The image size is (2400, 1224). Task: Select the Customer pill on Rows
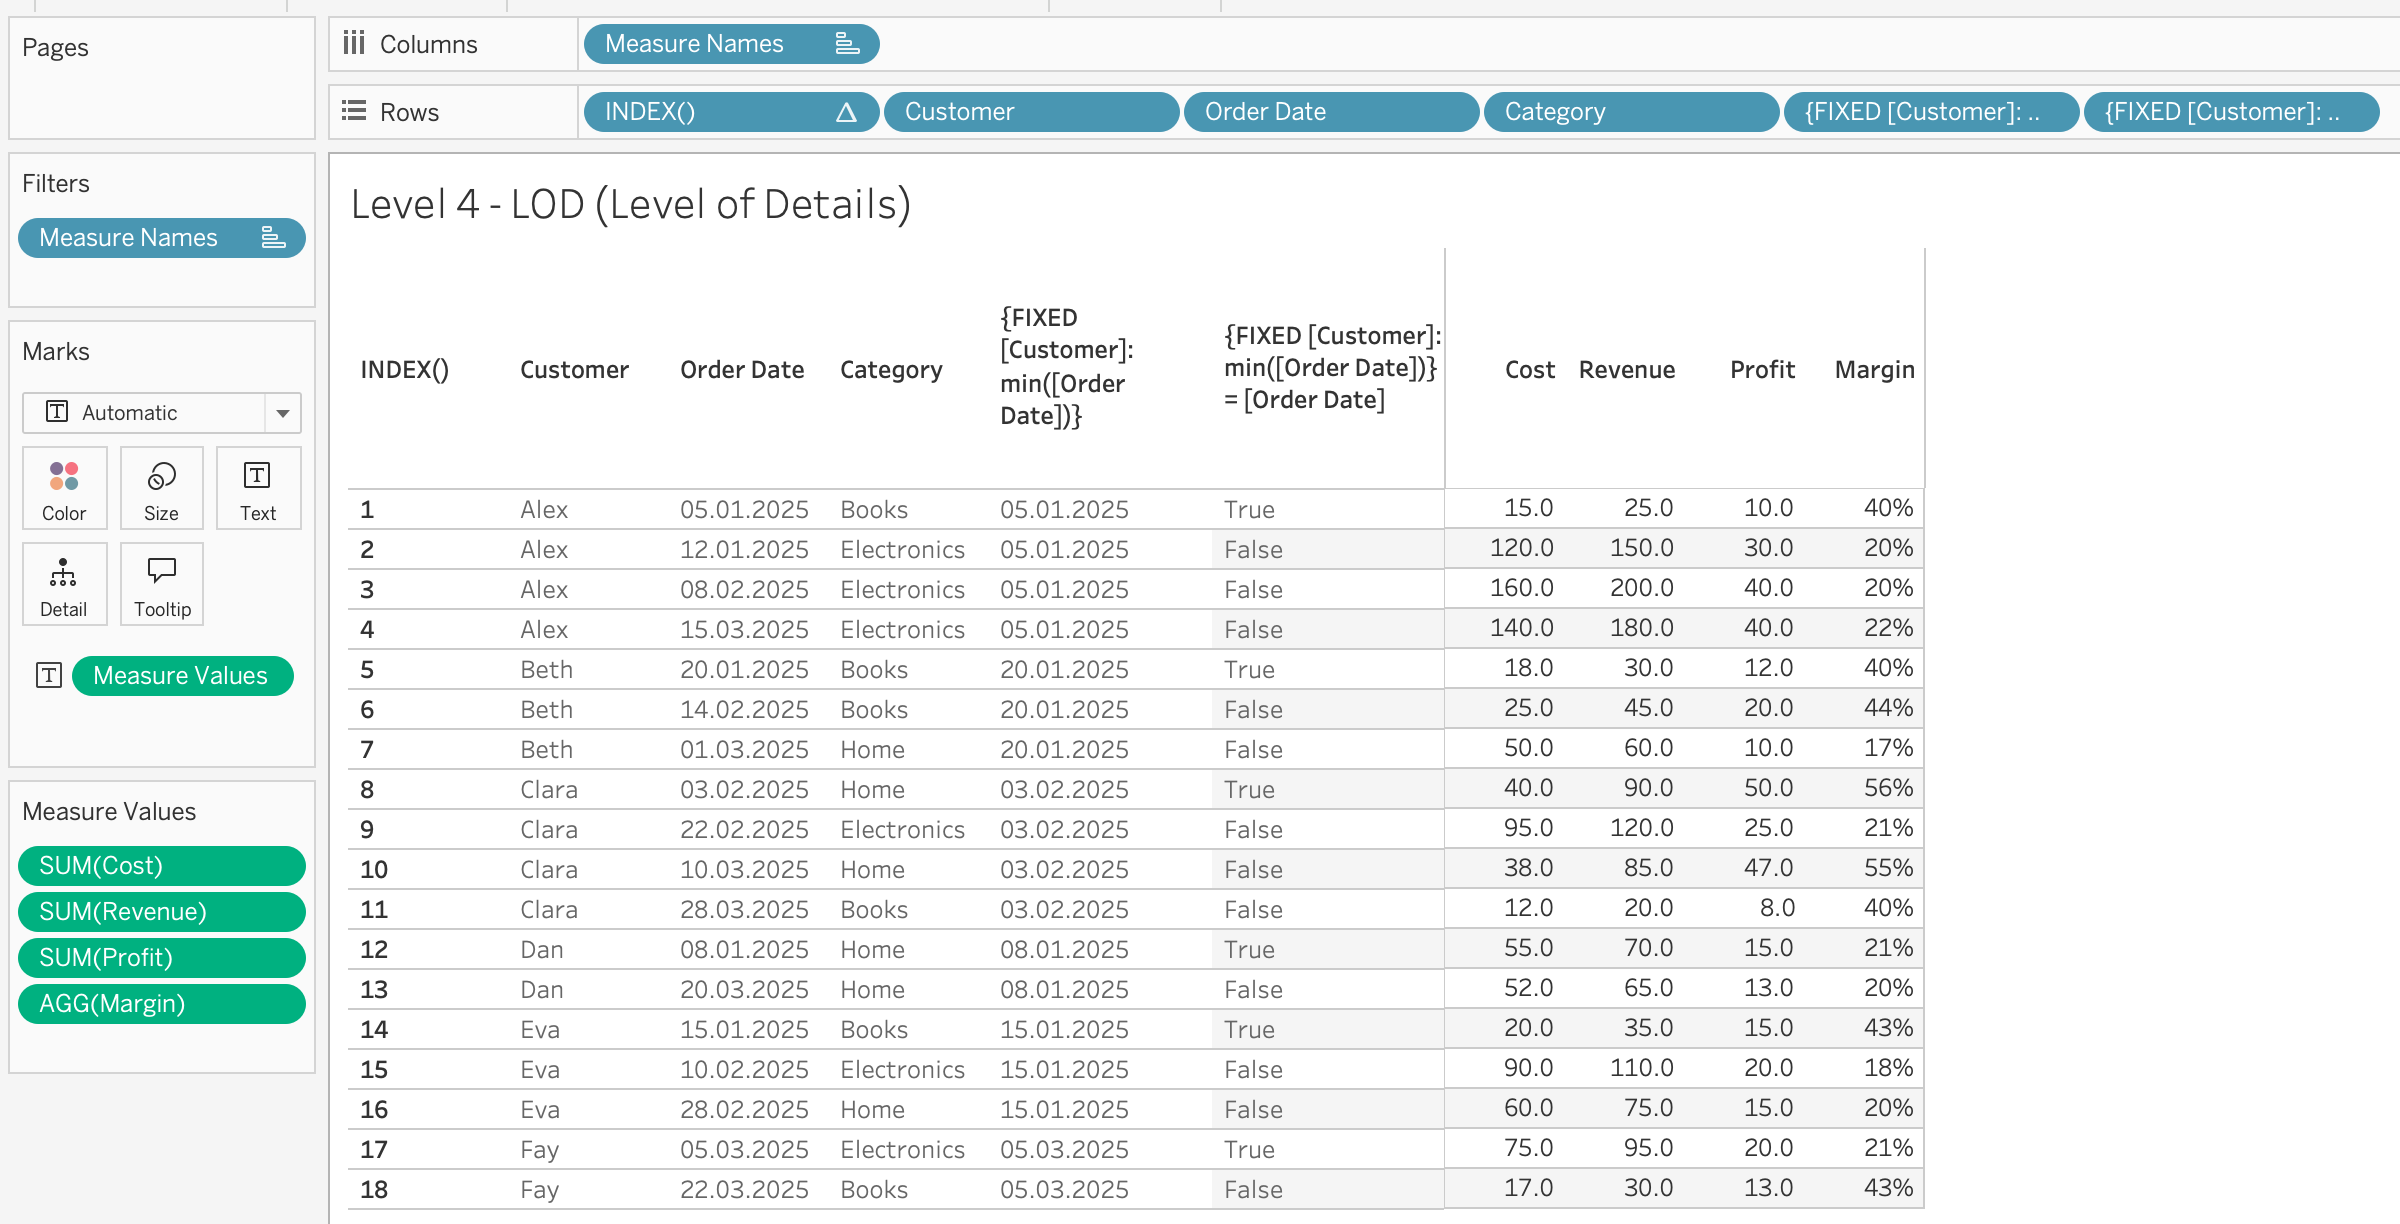tap(1030, 112)
